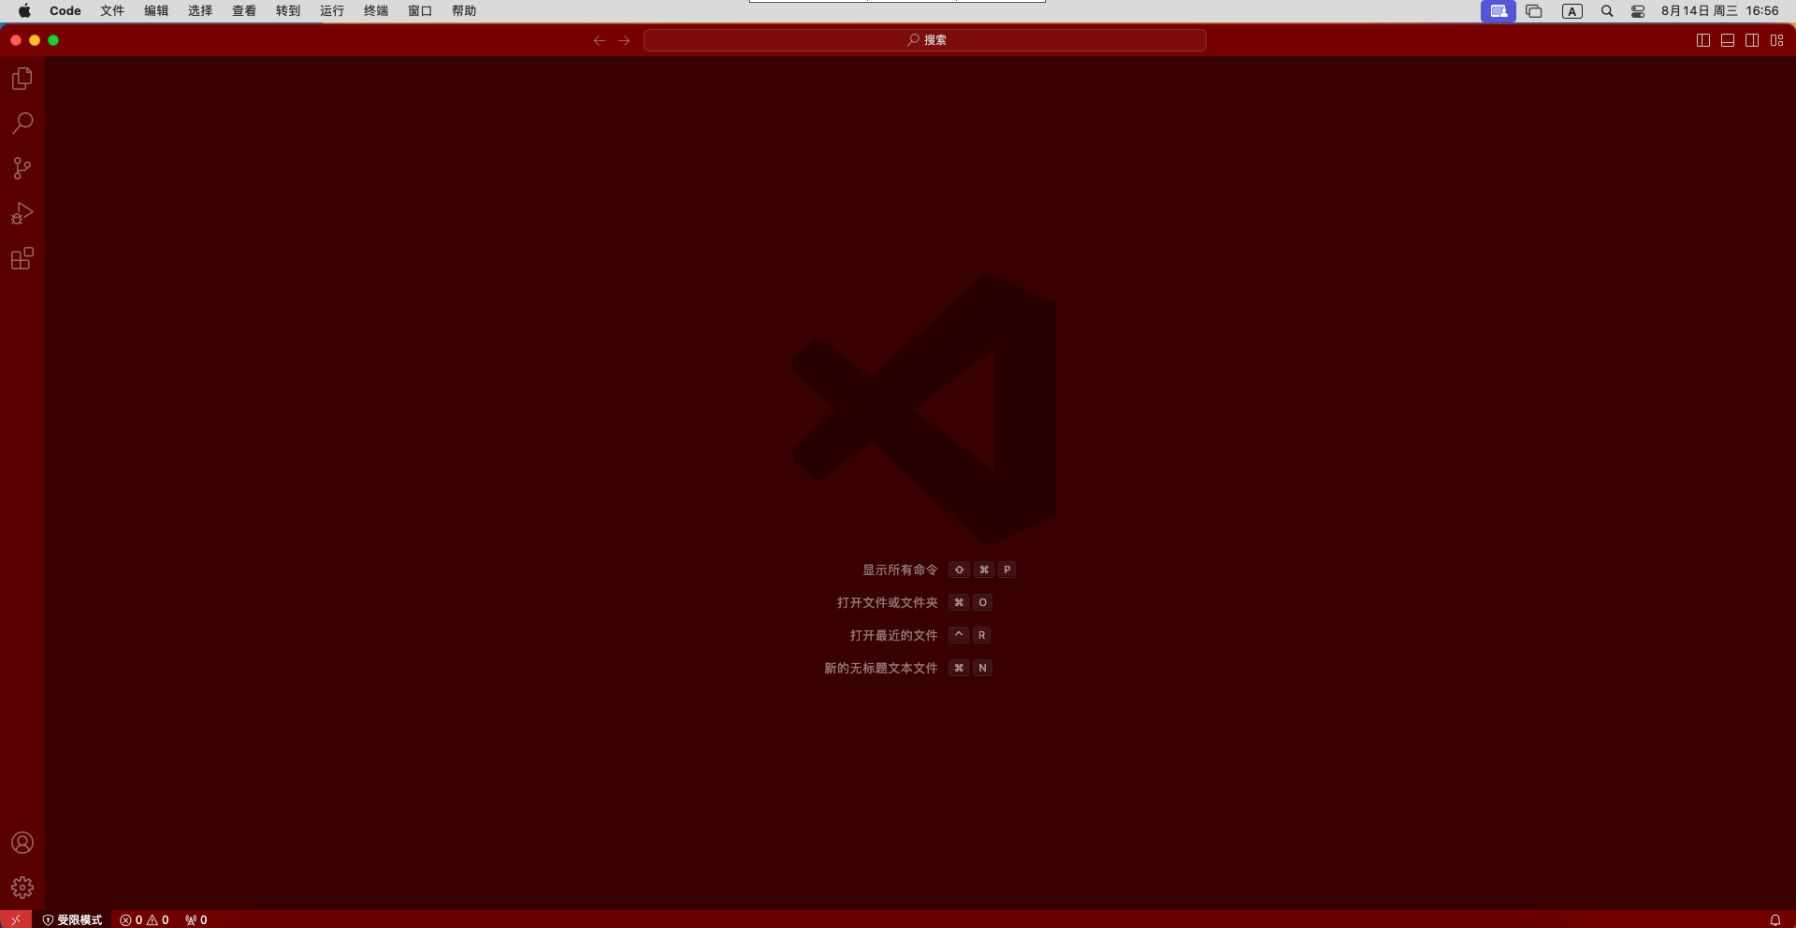This screenshot has height=928, width=1796.
Task: Toggle the secondary side bar visibility
Action: click(1752, 40)
